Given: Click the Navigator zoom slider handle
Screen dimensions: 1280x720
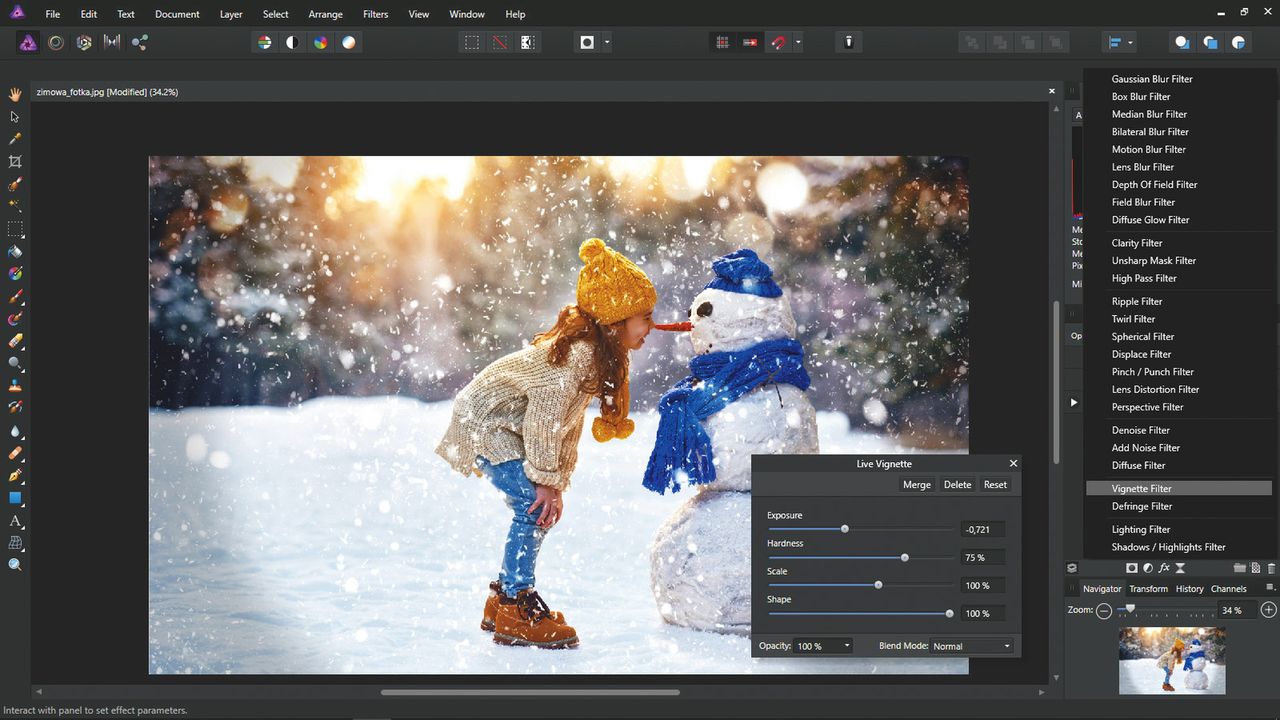Looking at the screenshot, I should click(1131, 608).
